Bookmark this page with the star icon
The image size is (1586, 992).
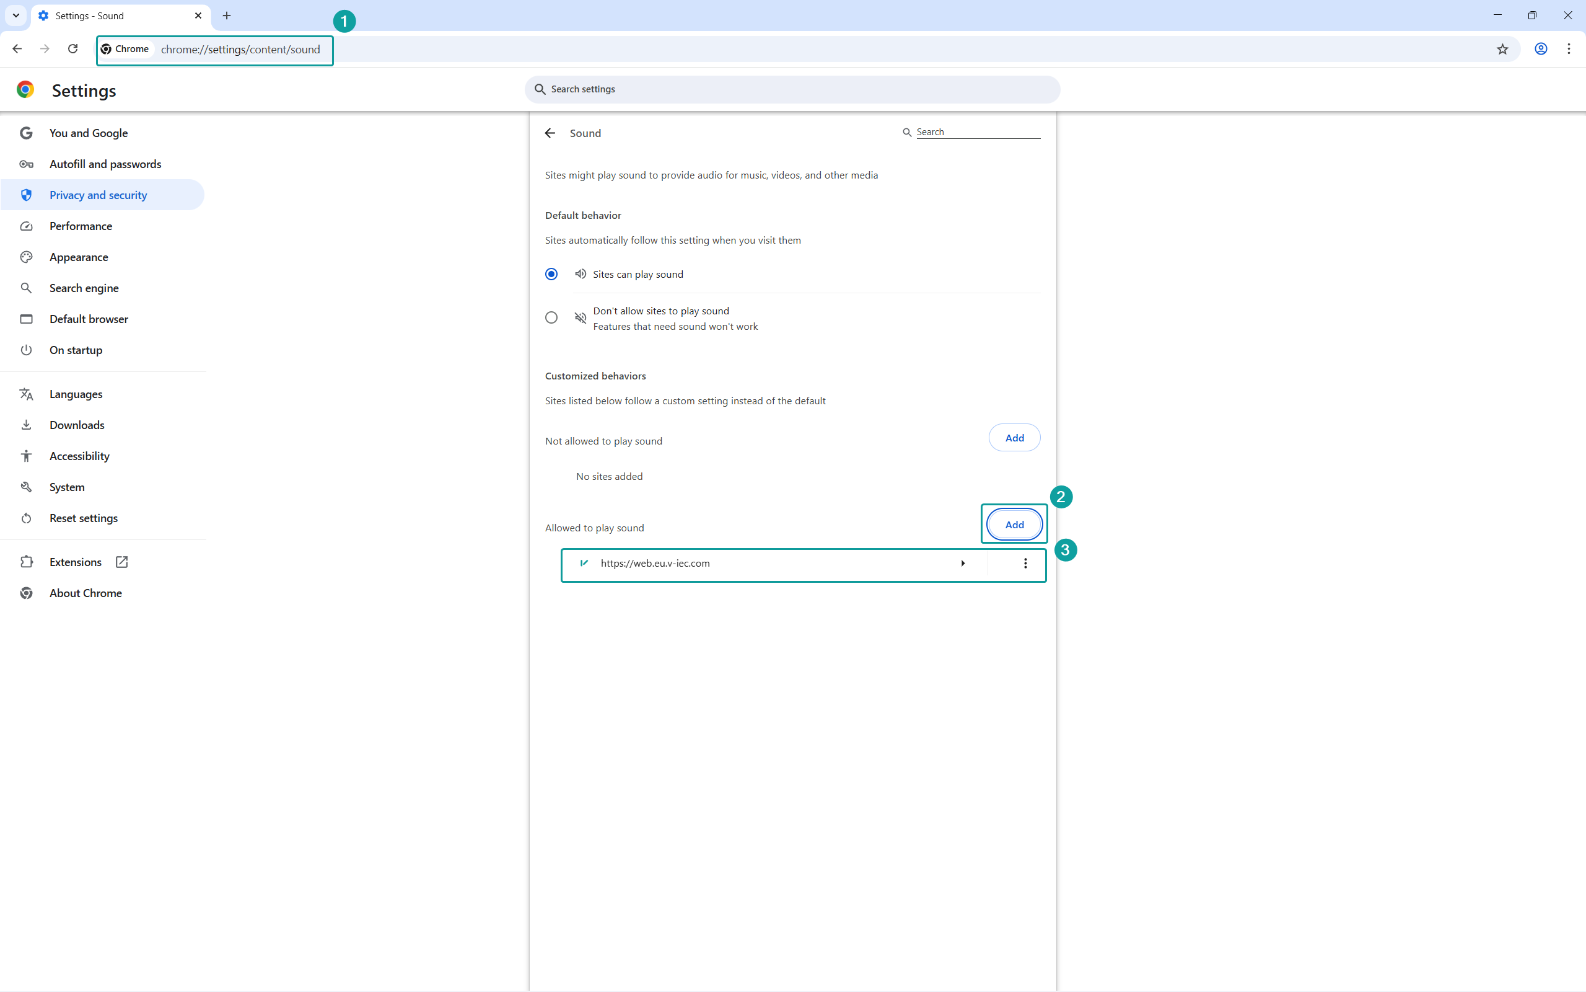coord(1502,49)
